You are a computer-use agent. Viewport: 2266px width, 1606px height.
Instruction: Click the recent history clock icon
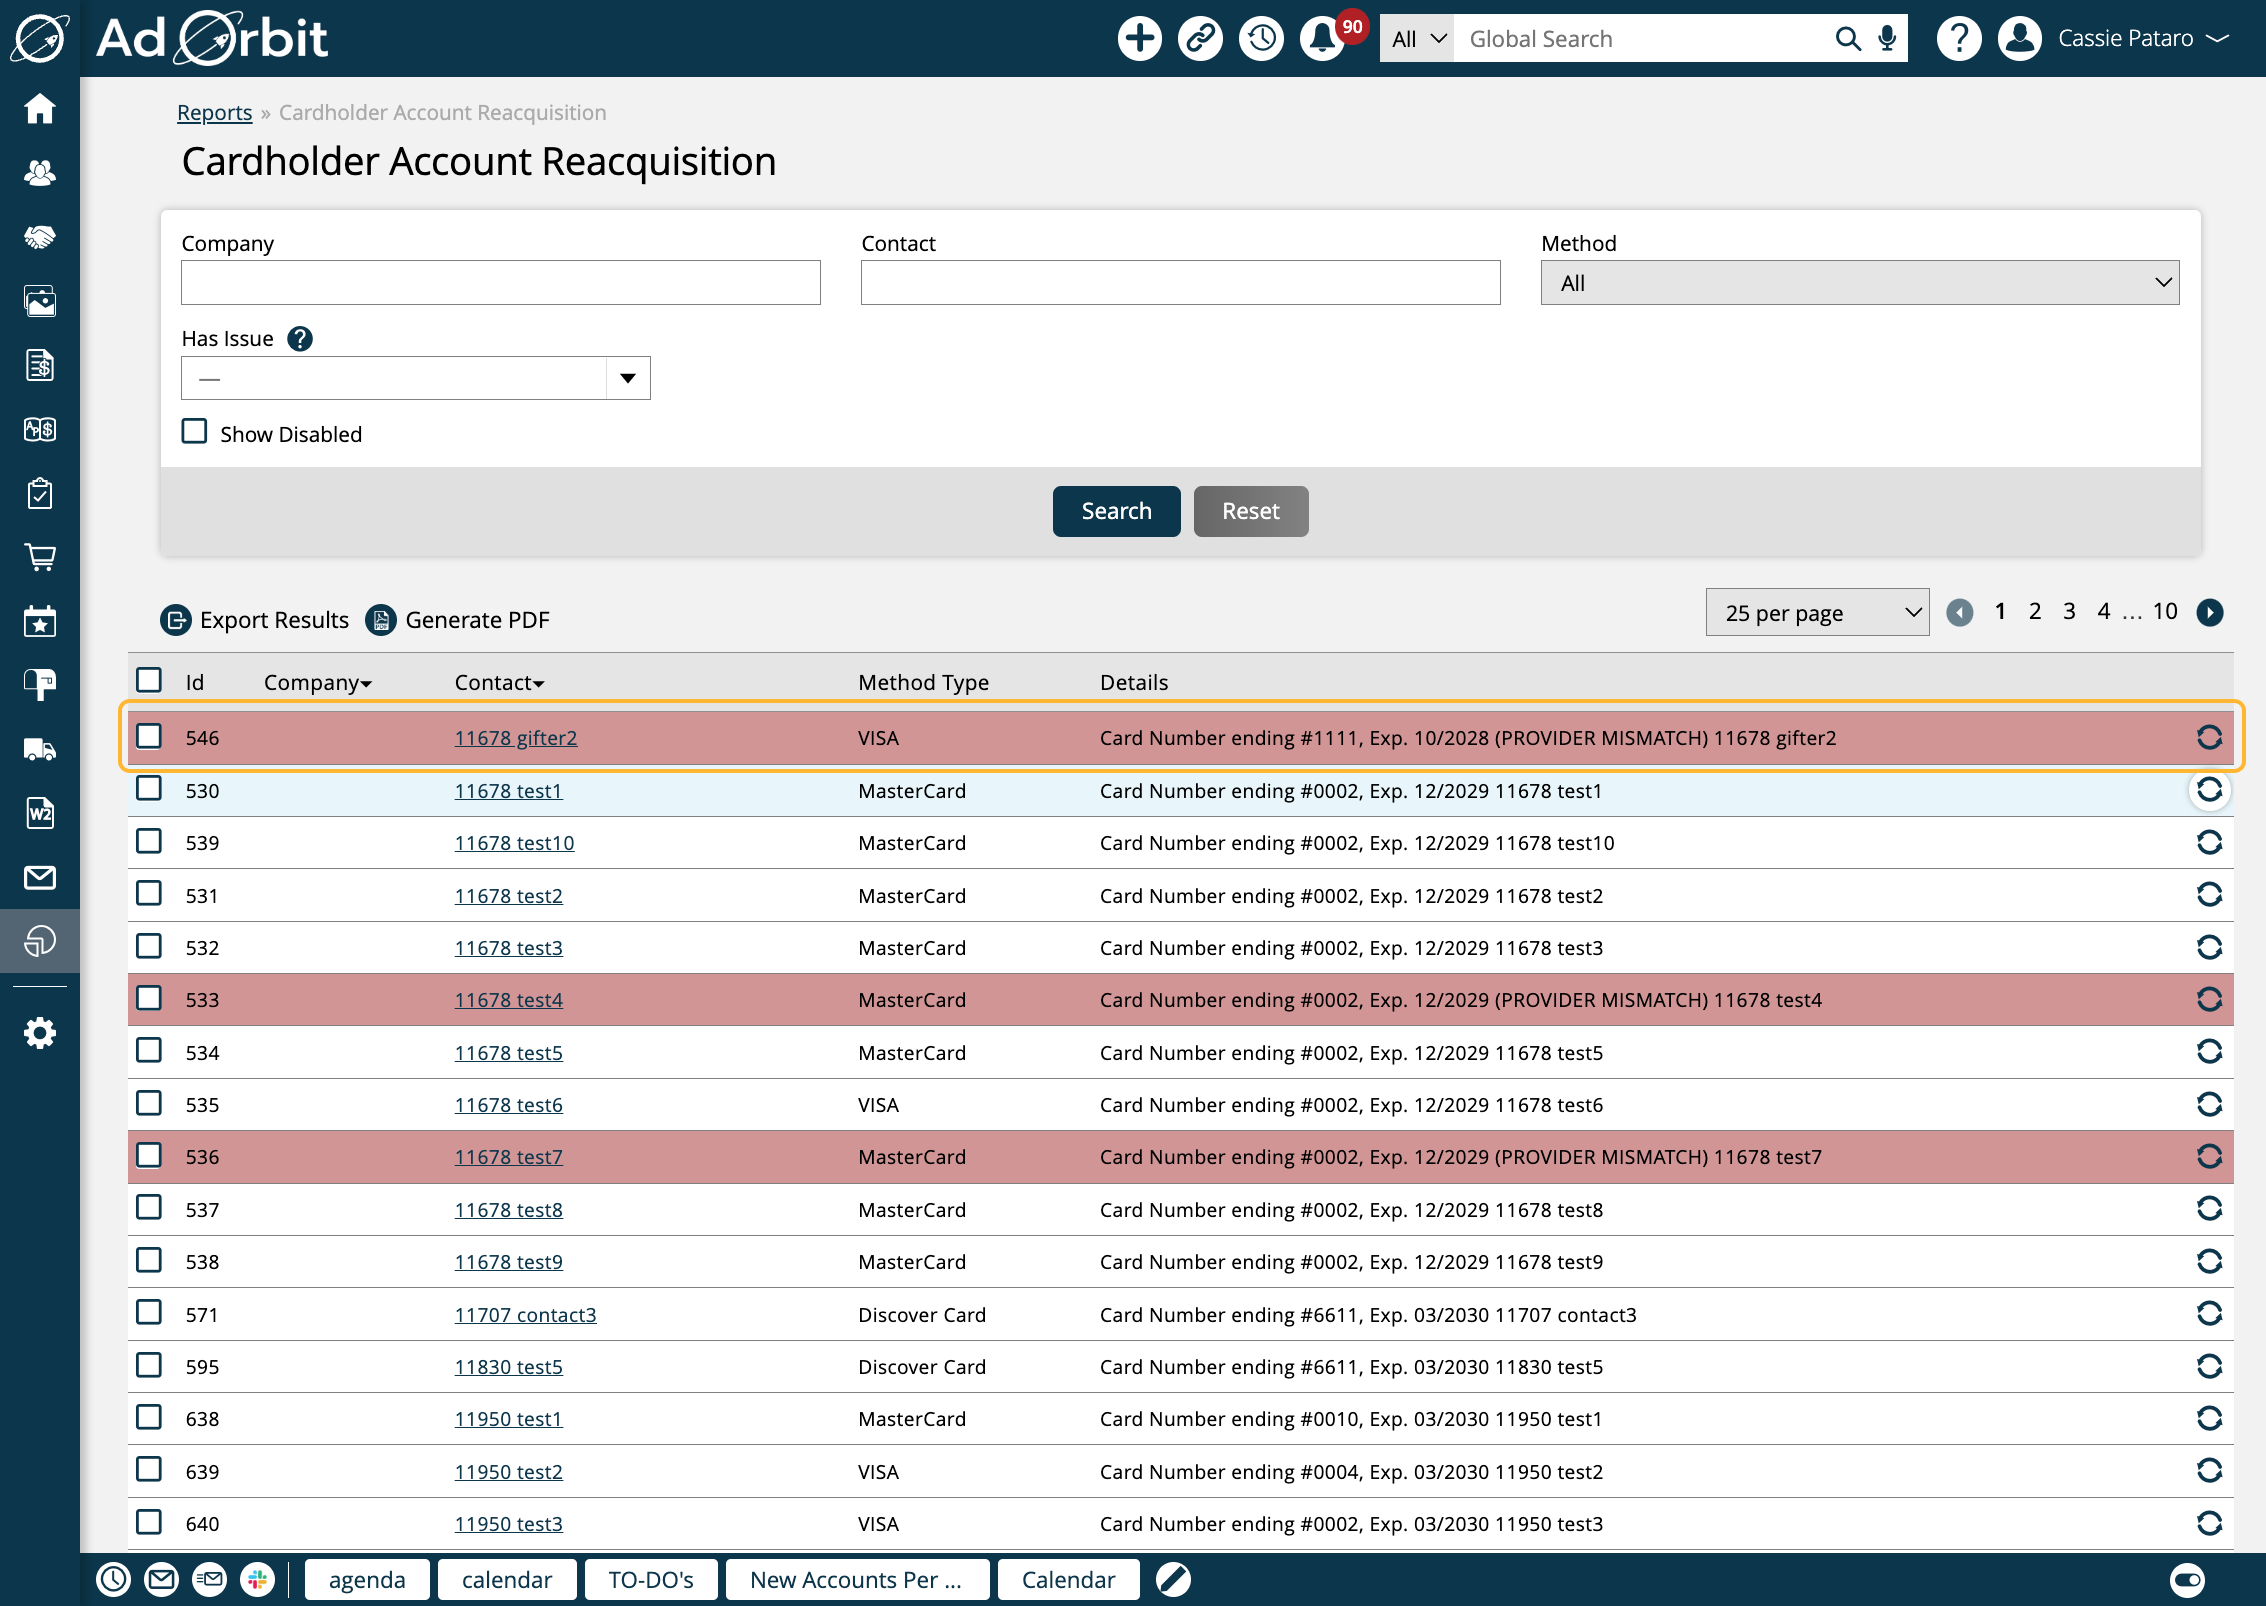tap(1261, 39)
